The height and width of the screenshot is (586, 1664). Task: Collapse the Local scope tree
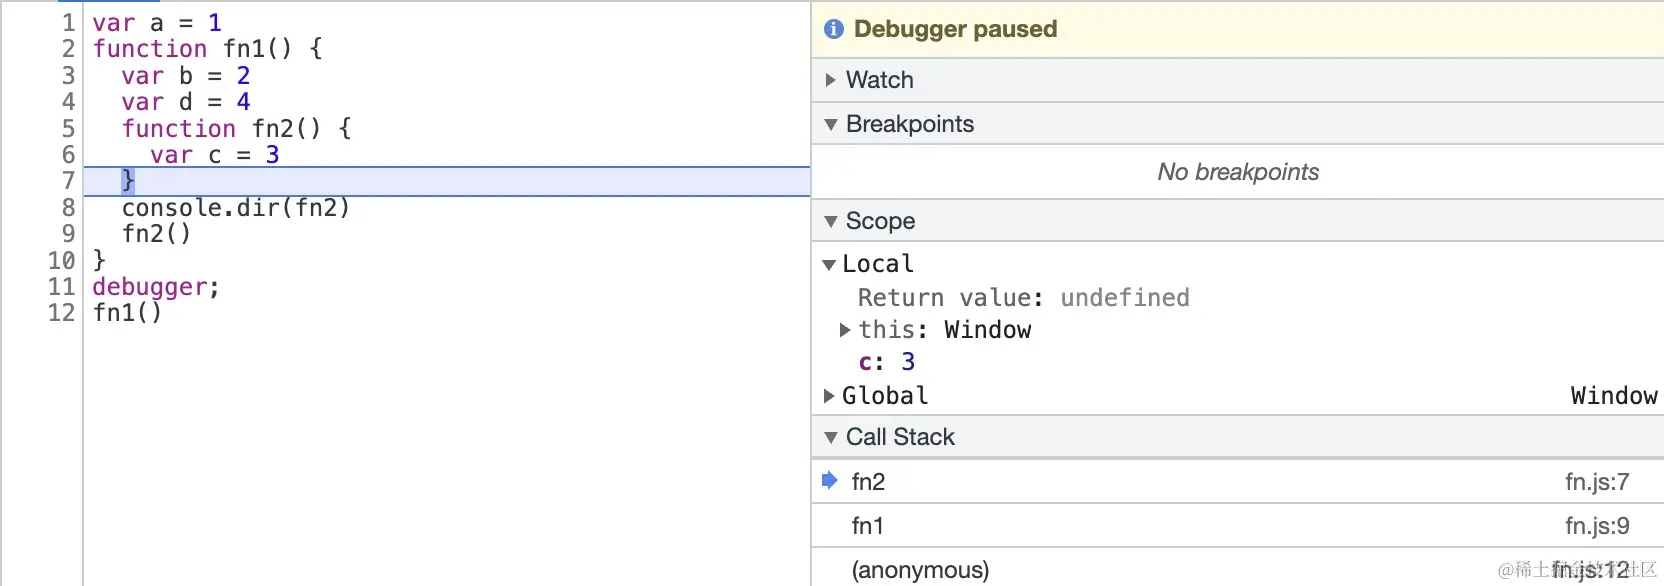coord(828,265)
